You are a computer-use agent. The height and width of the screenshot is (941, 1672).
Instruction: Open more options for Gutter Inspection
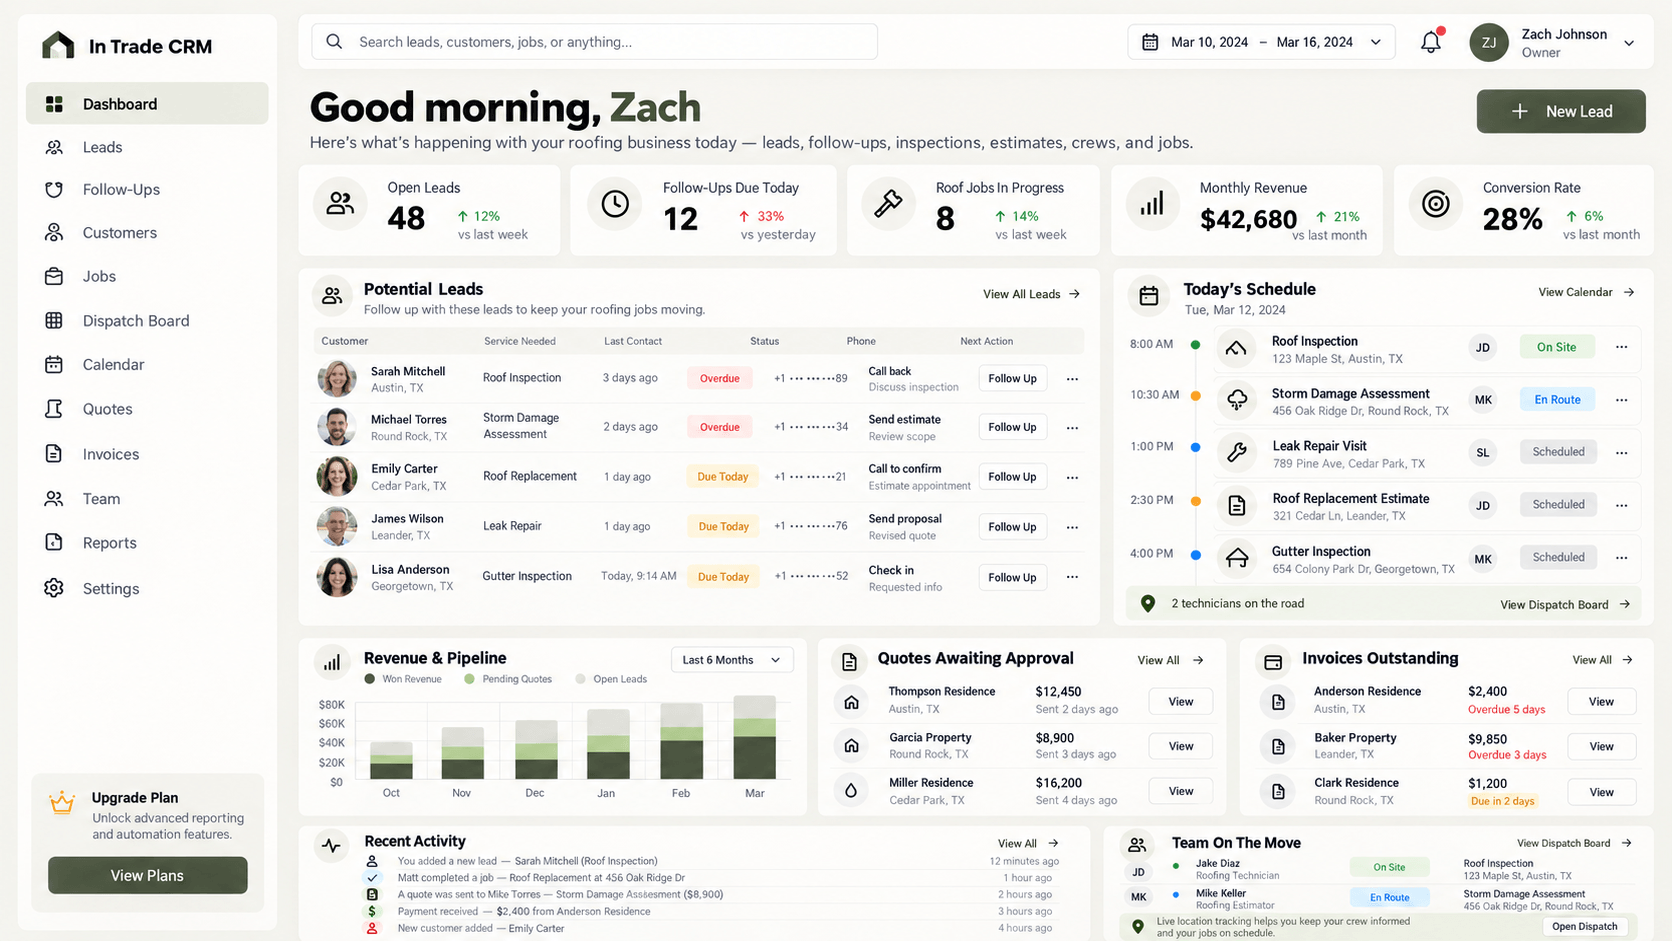click(1621, 558)
